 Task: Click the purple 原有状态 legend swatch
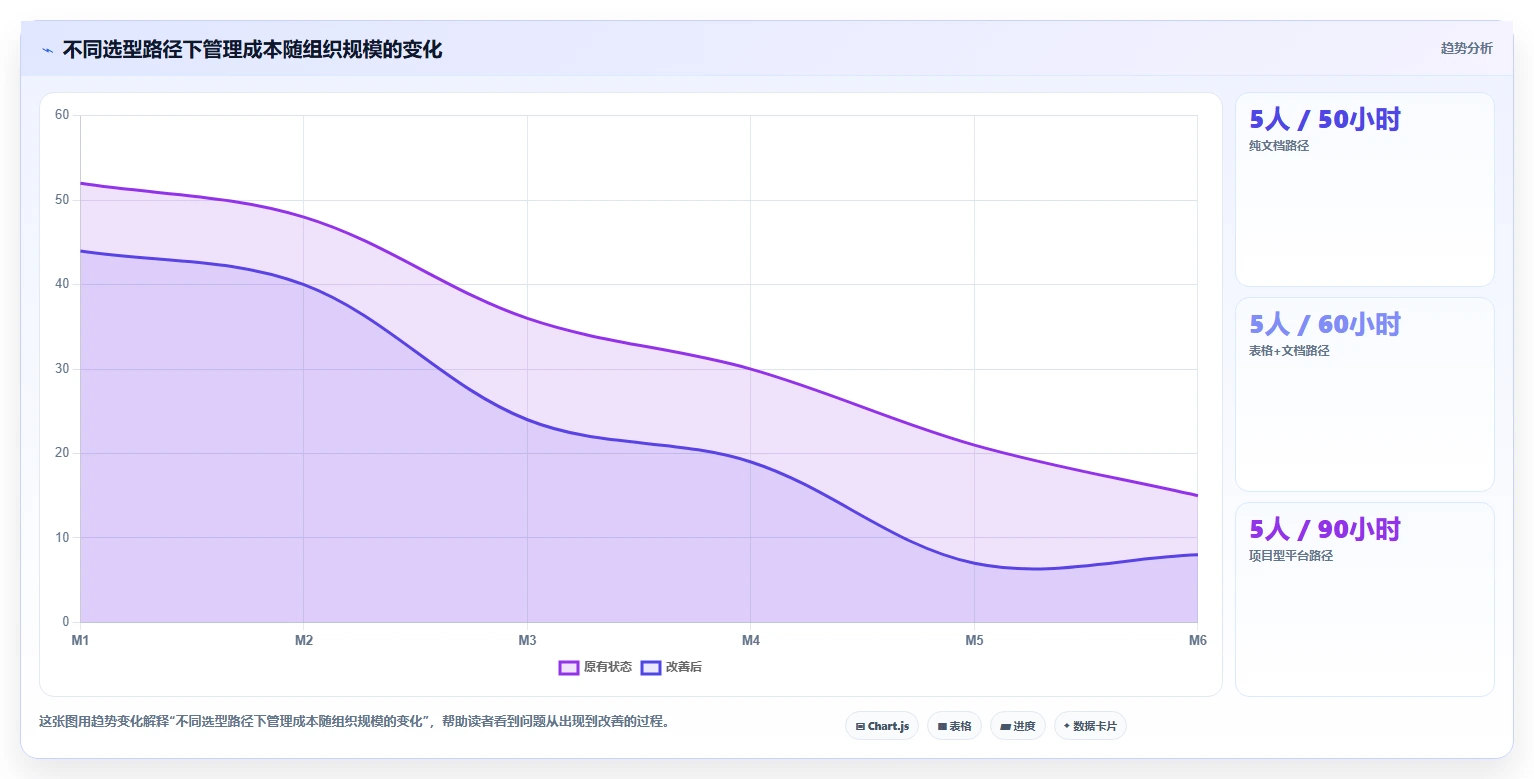569,667
